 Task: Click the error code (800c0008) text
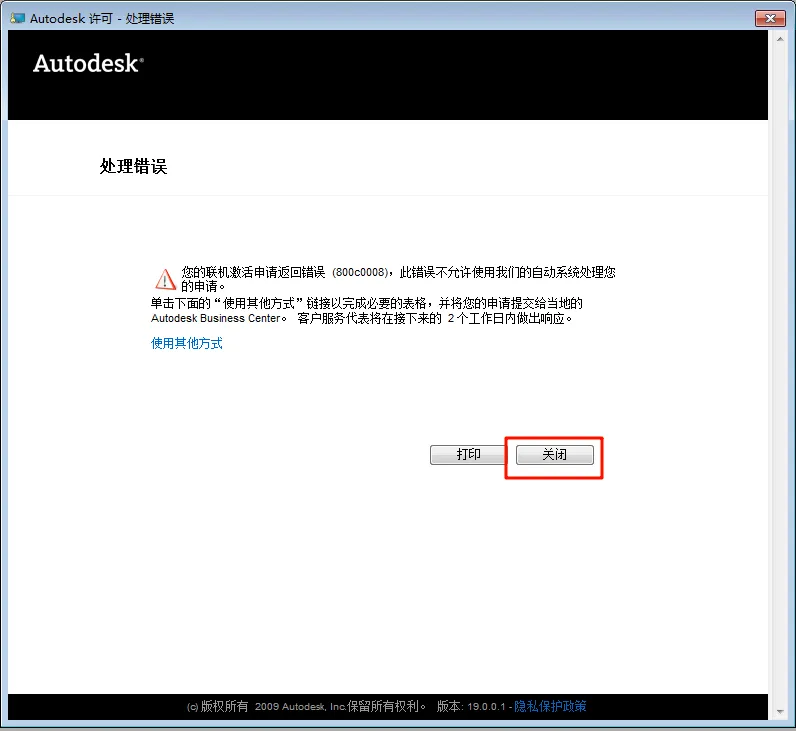click(x=360, y=273)
